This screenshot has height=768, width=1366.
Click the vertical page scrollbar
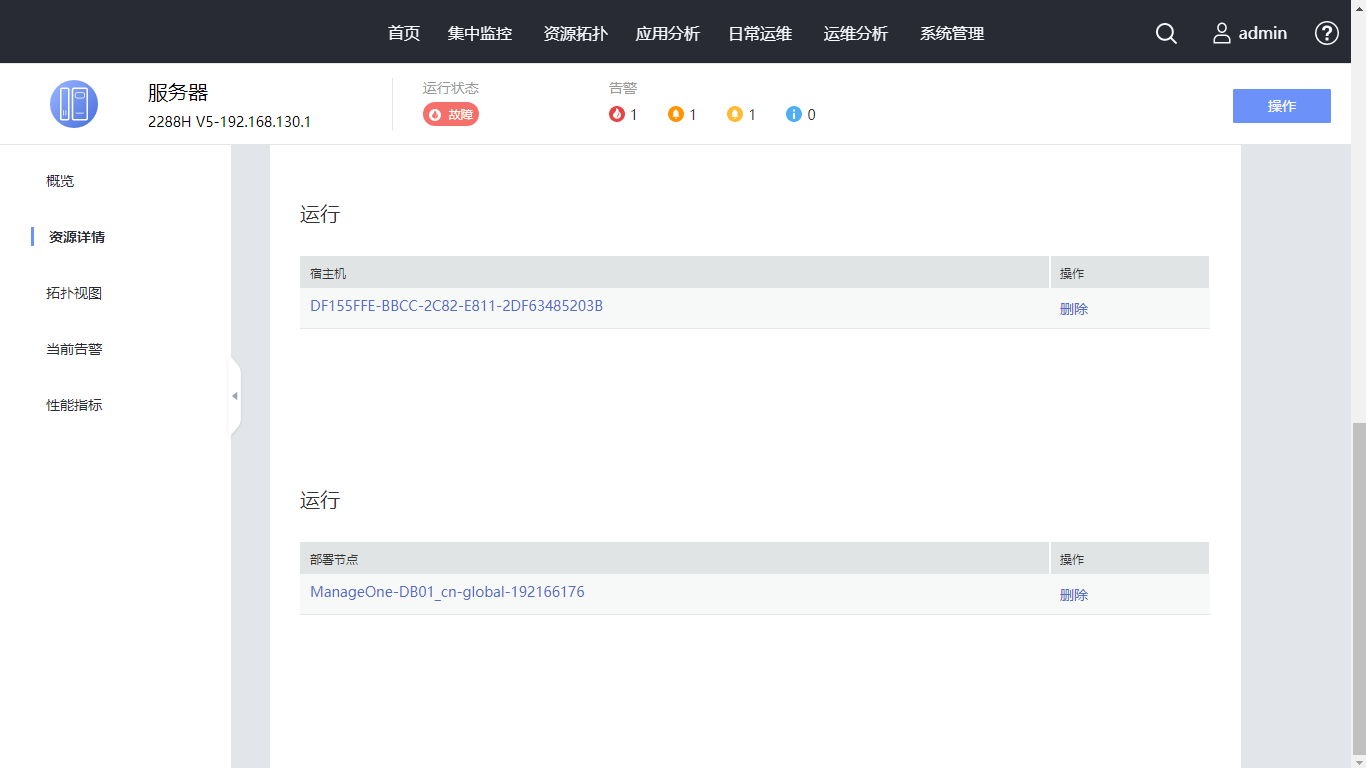(1358, 588)
